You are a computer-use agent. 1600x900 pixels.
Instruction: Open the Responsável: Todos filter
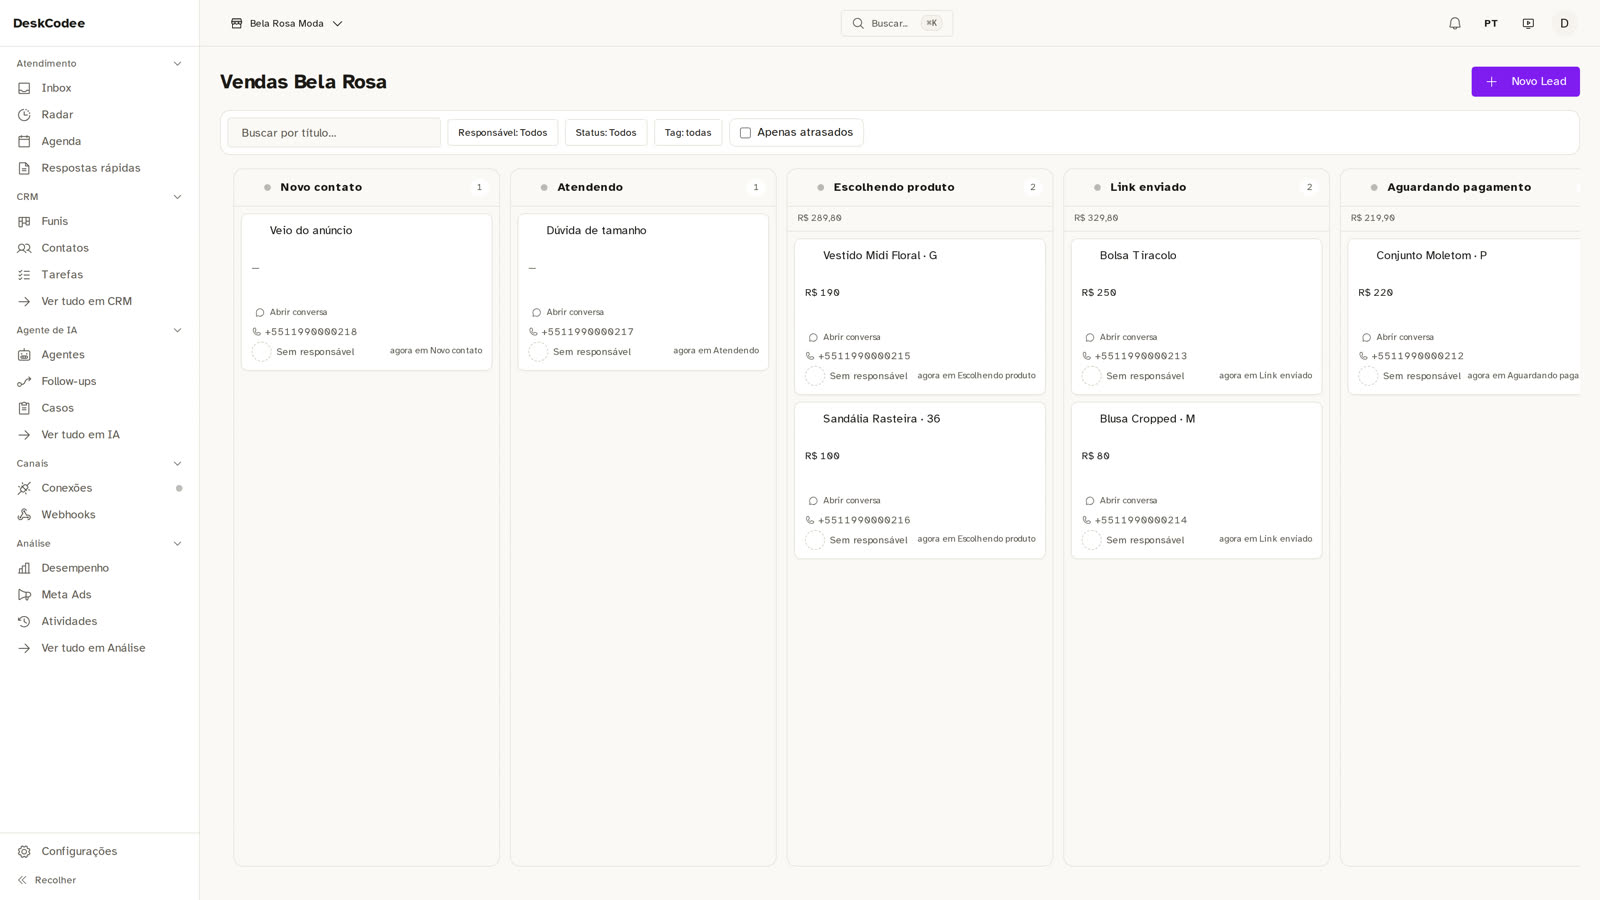pyautogui.click(x=502, y=132)
